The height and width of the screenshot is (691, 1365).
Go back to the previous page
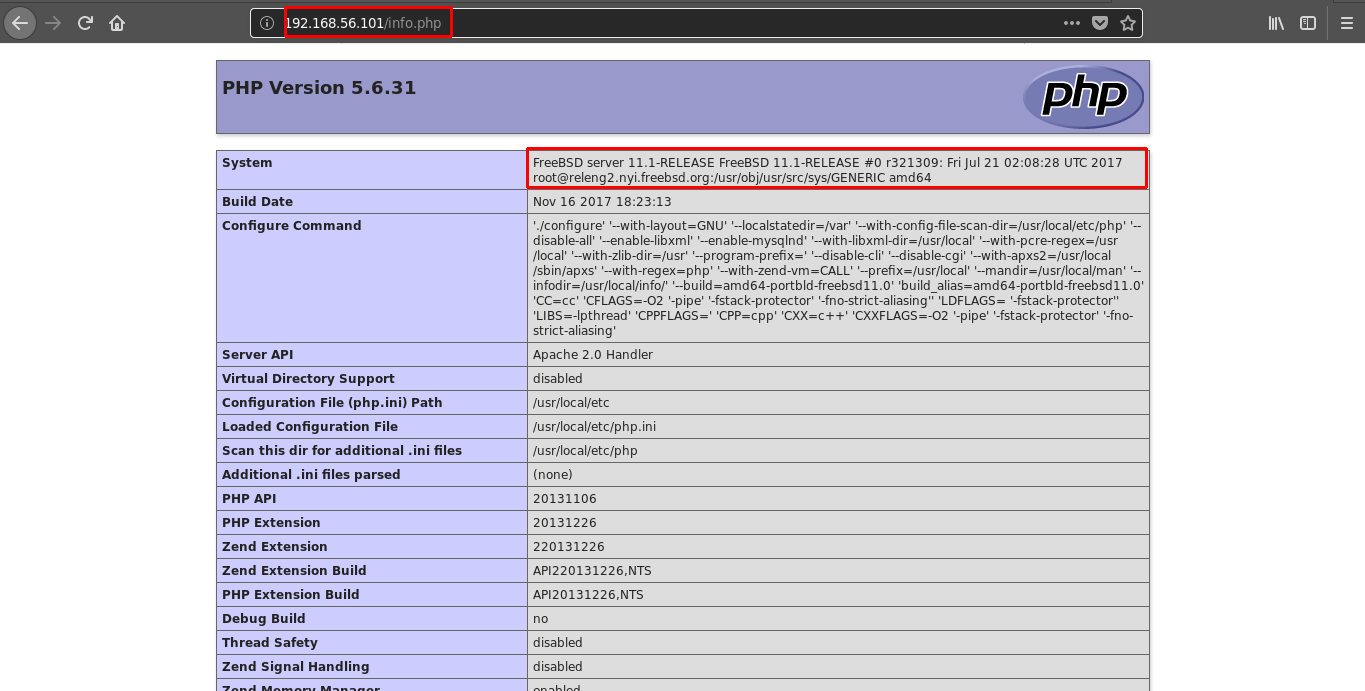pos(20,23)
